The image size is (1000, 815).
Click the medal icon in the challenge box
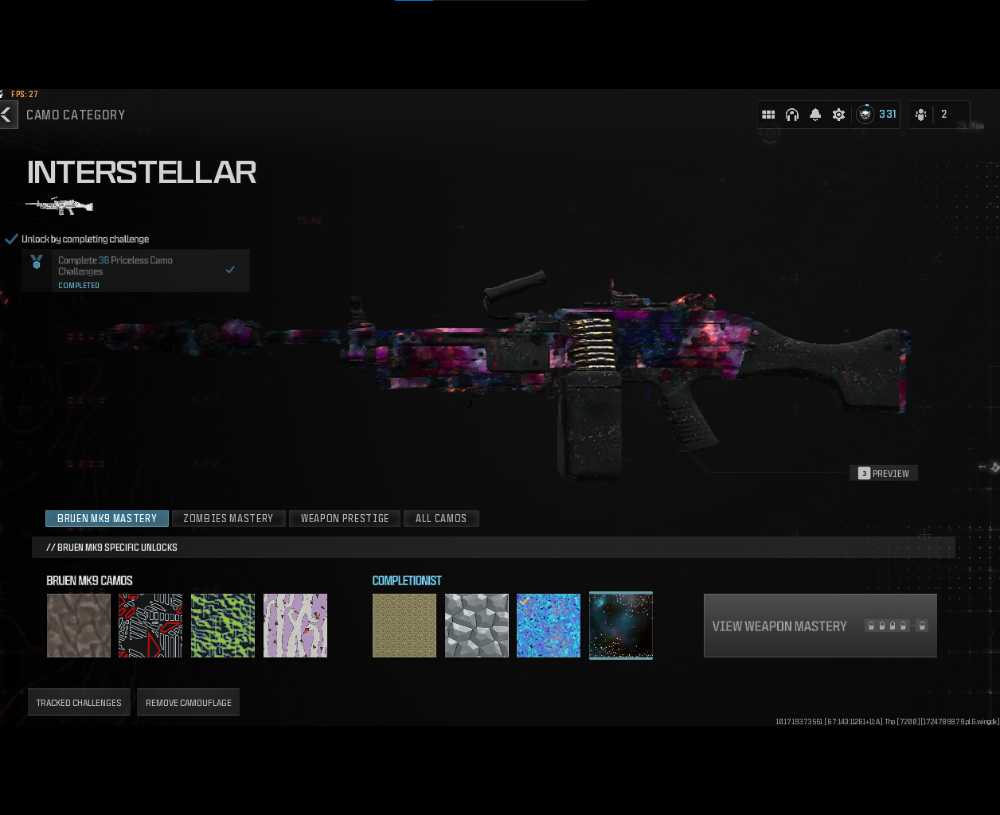(x=36, y=261)
